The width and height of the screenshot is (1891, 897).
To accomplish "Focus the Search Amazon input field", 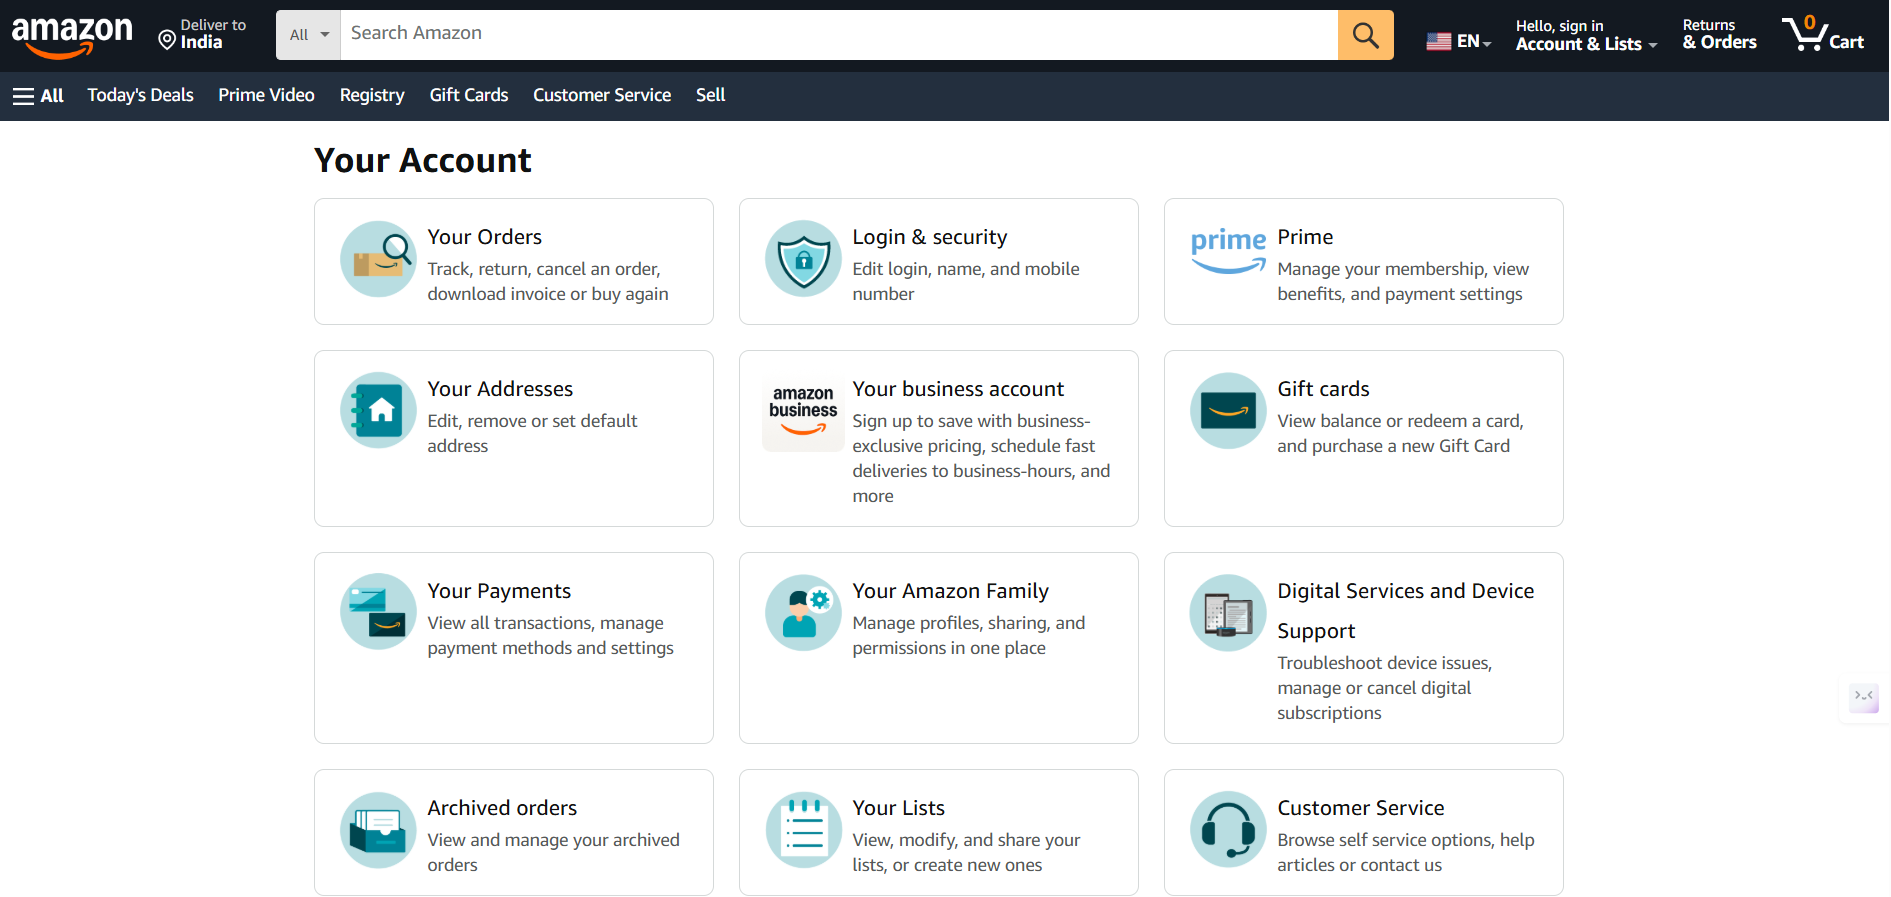I will (839, 35).
